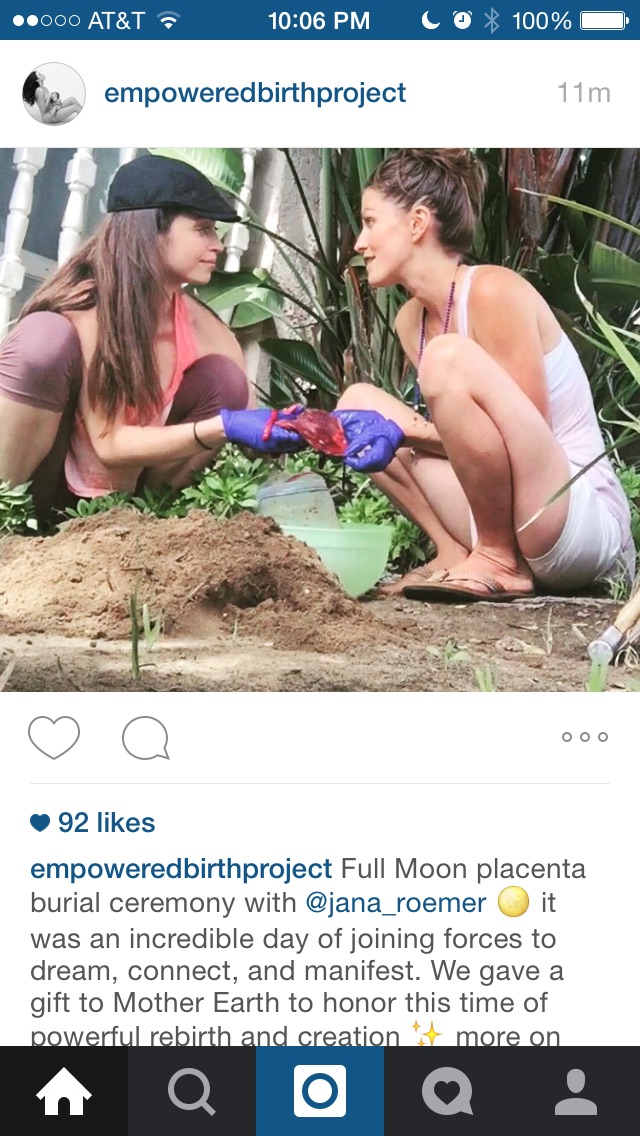Open empoweredbirthproject username in post header
The height and width of the screenshot is (1136, 640).
[x=255, y=93]
